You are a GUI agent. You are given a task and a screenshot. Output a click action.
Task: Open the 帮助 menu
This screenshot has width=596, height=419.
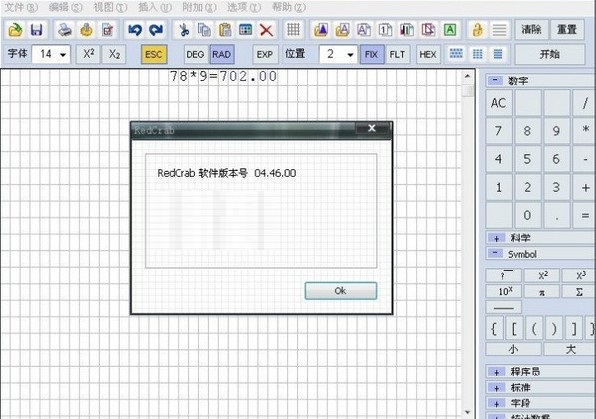289,7
